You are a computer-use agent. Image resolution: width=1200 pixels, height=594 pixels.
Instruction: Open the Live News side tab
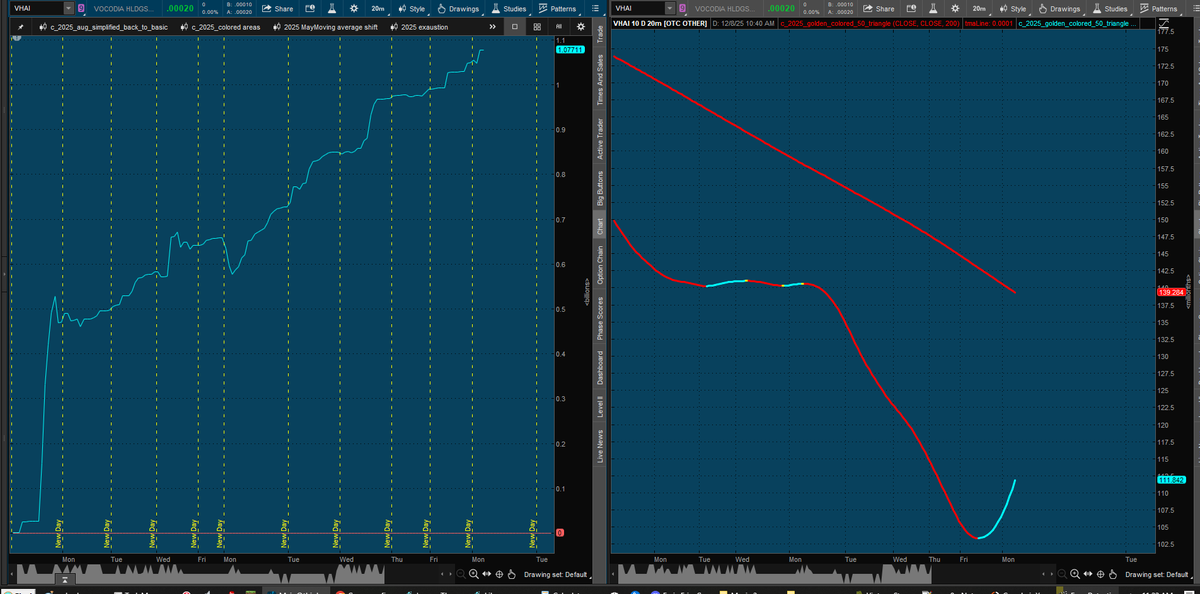pyautogui.click(x=600, y=445)
